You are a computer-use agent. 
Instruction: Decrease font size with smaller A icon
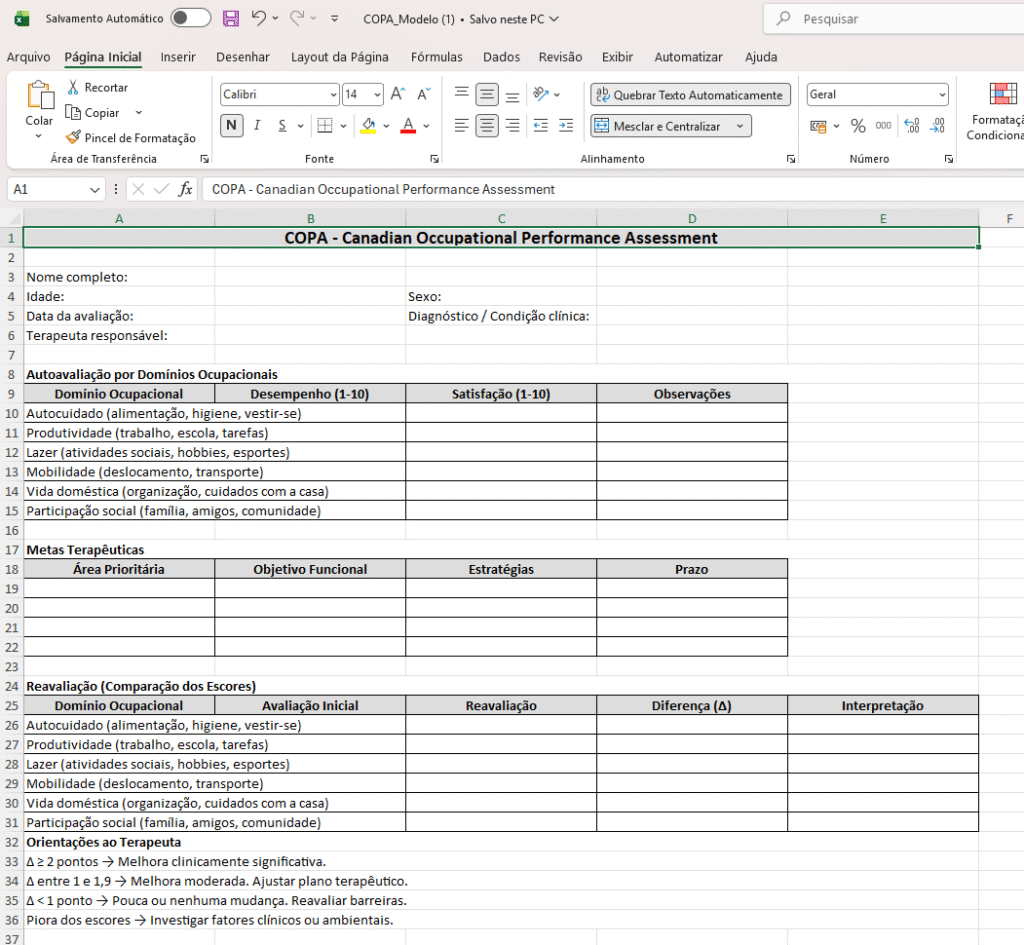coord(424,94)
